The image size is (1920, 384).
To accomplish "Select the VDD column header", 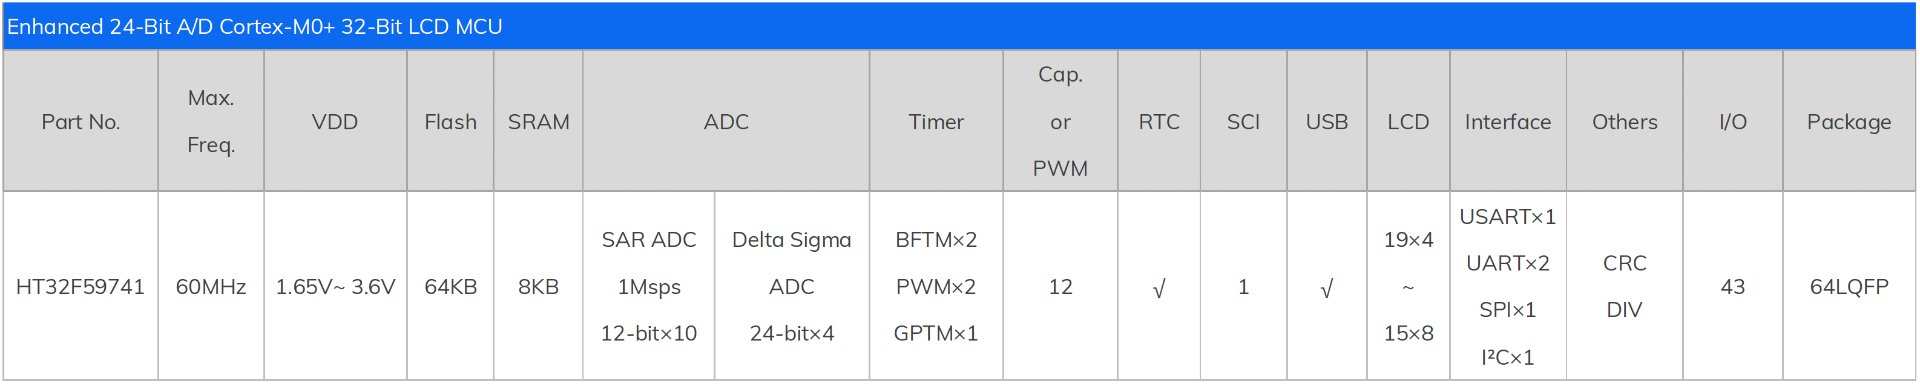I will tap(335, 122).
